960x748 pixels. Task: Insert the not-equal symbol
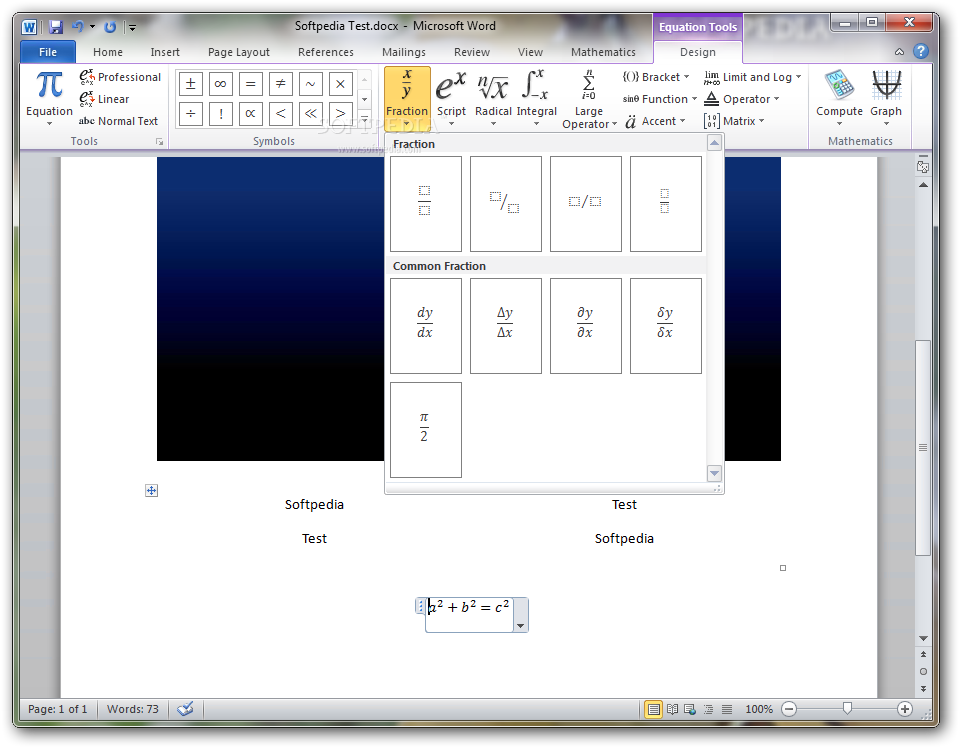point(280,84)
